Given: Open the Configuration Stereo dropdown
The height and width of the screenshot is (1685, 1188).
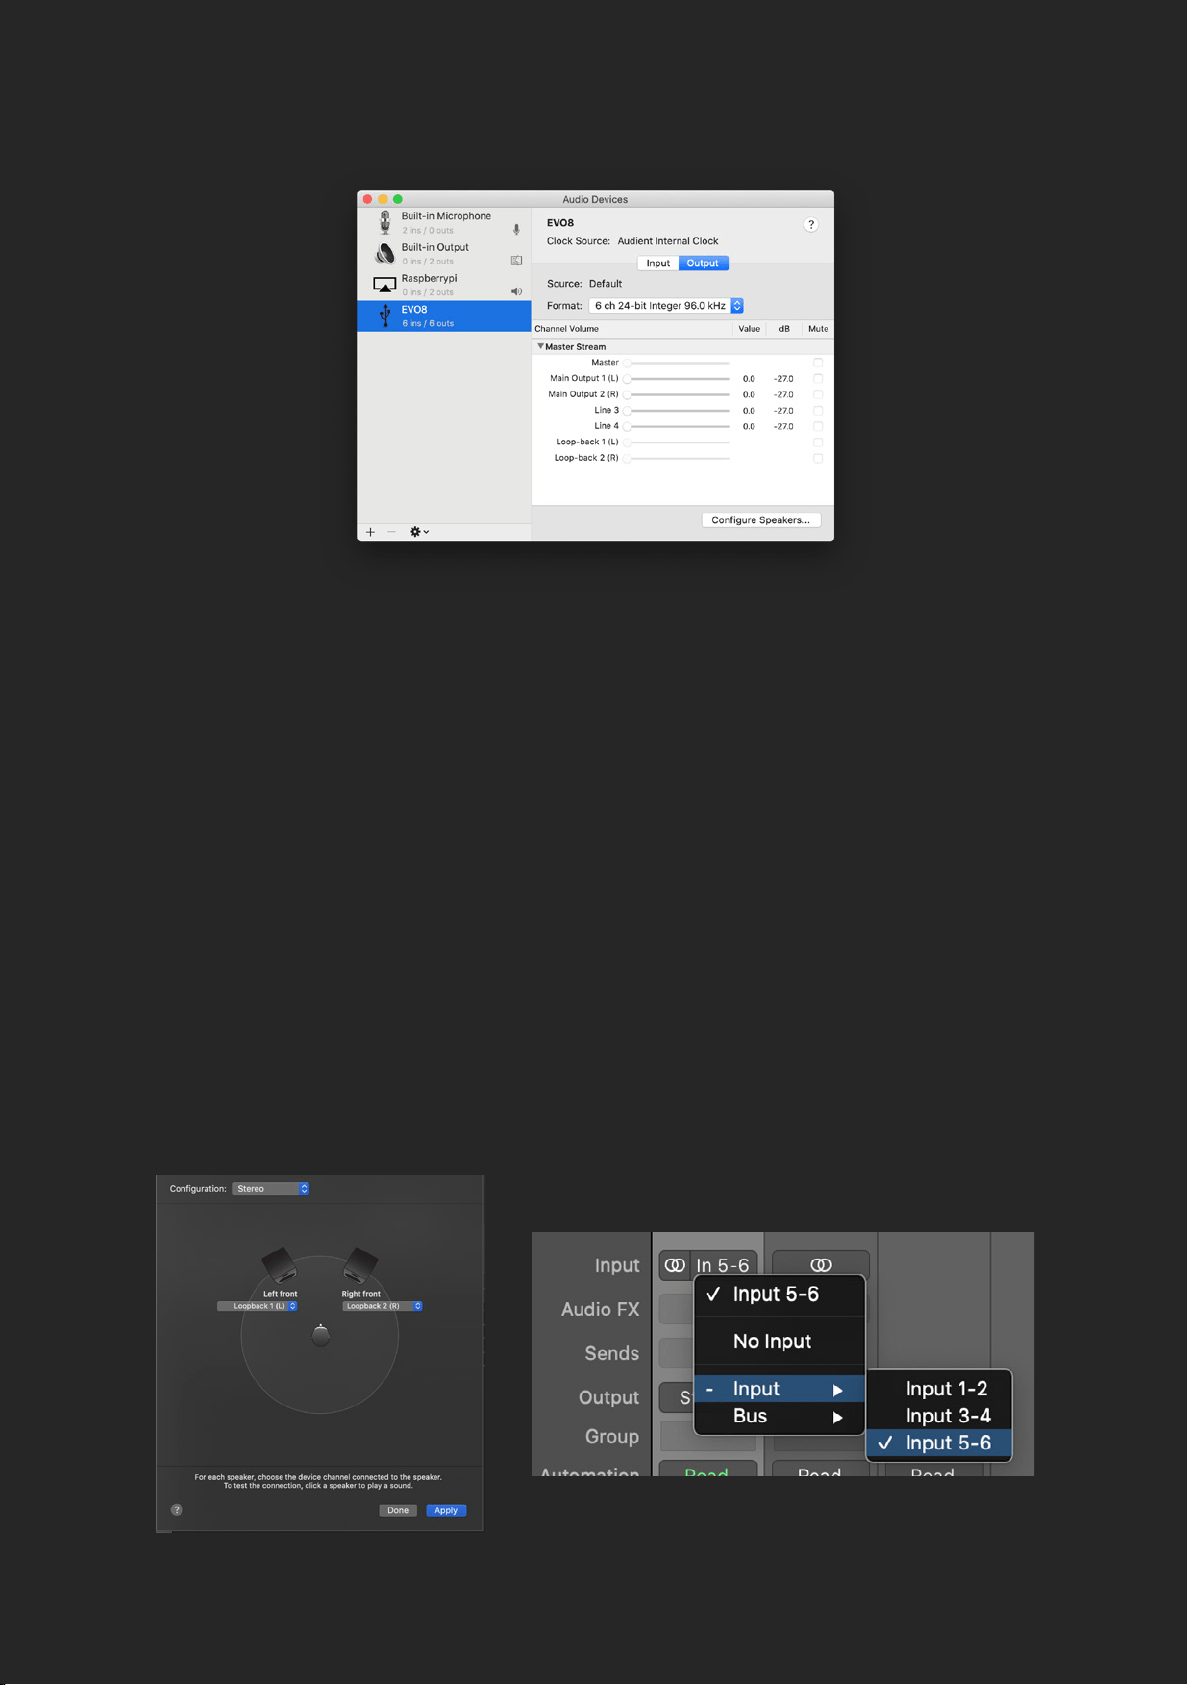Looking at the screenshot, I should (271, 1189).
